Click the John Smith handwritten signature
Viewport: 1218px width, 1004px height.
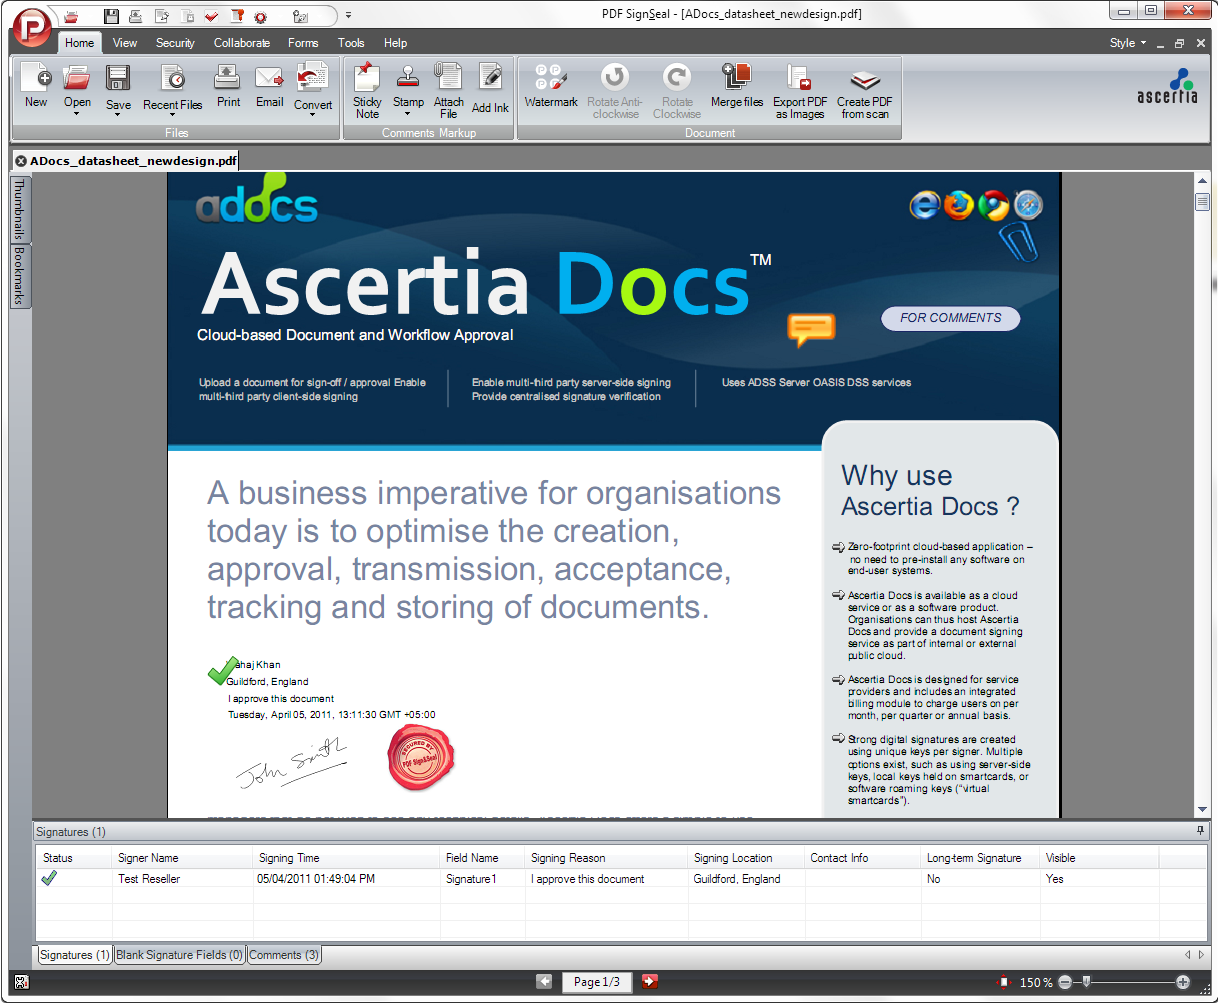tap(292, 762)
